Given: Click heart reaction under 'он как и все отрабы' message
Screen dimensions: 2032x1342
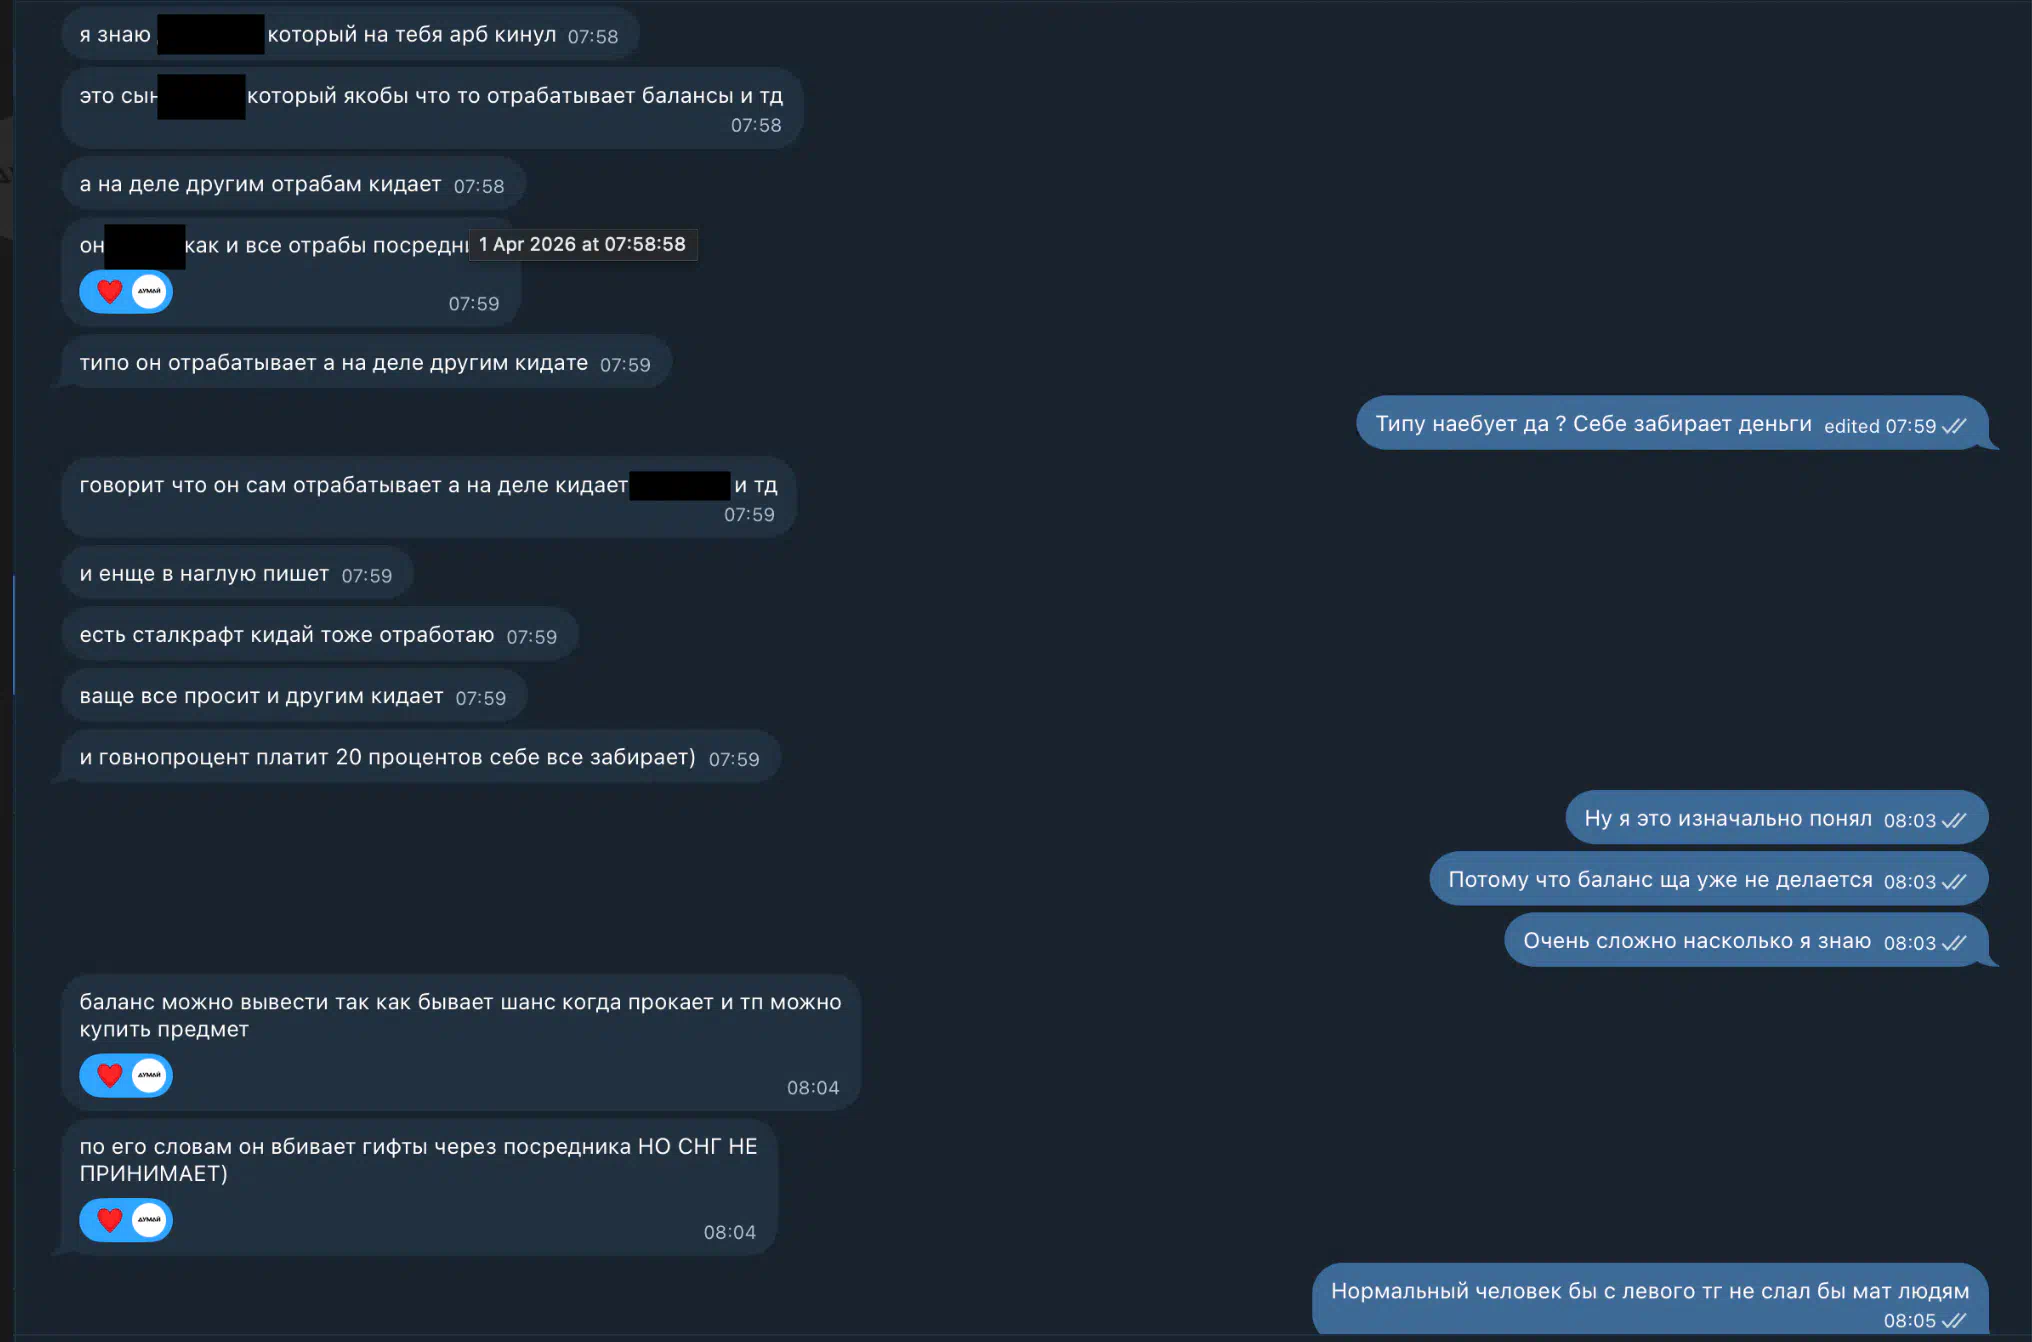Looking at the screenshot, I should tap(110, 292).
